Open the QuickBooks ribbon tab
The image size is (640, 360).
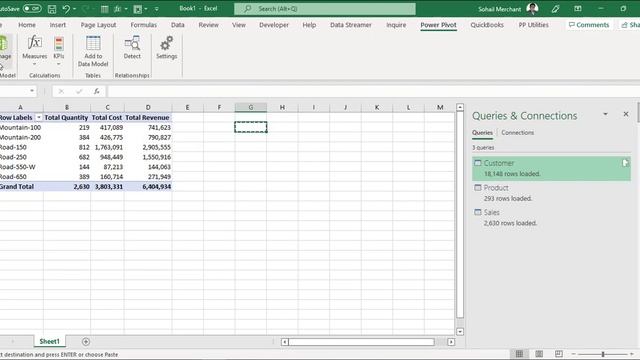pos(487,25)
